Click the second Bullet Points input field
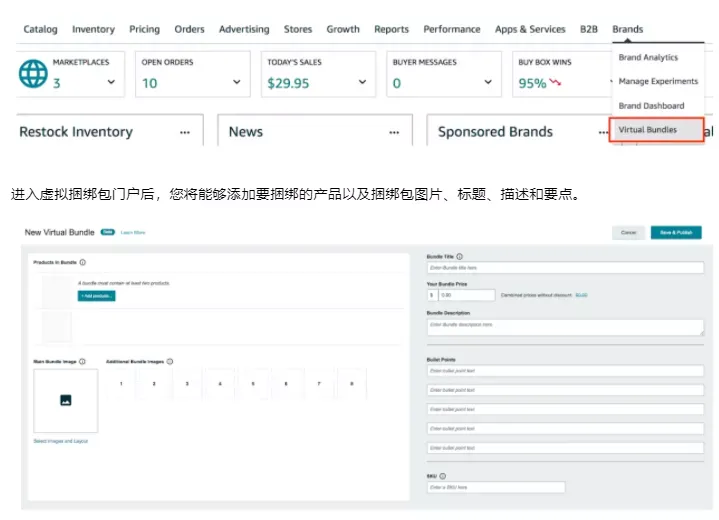Screen dimensions: 719x520 coord(565,390)
